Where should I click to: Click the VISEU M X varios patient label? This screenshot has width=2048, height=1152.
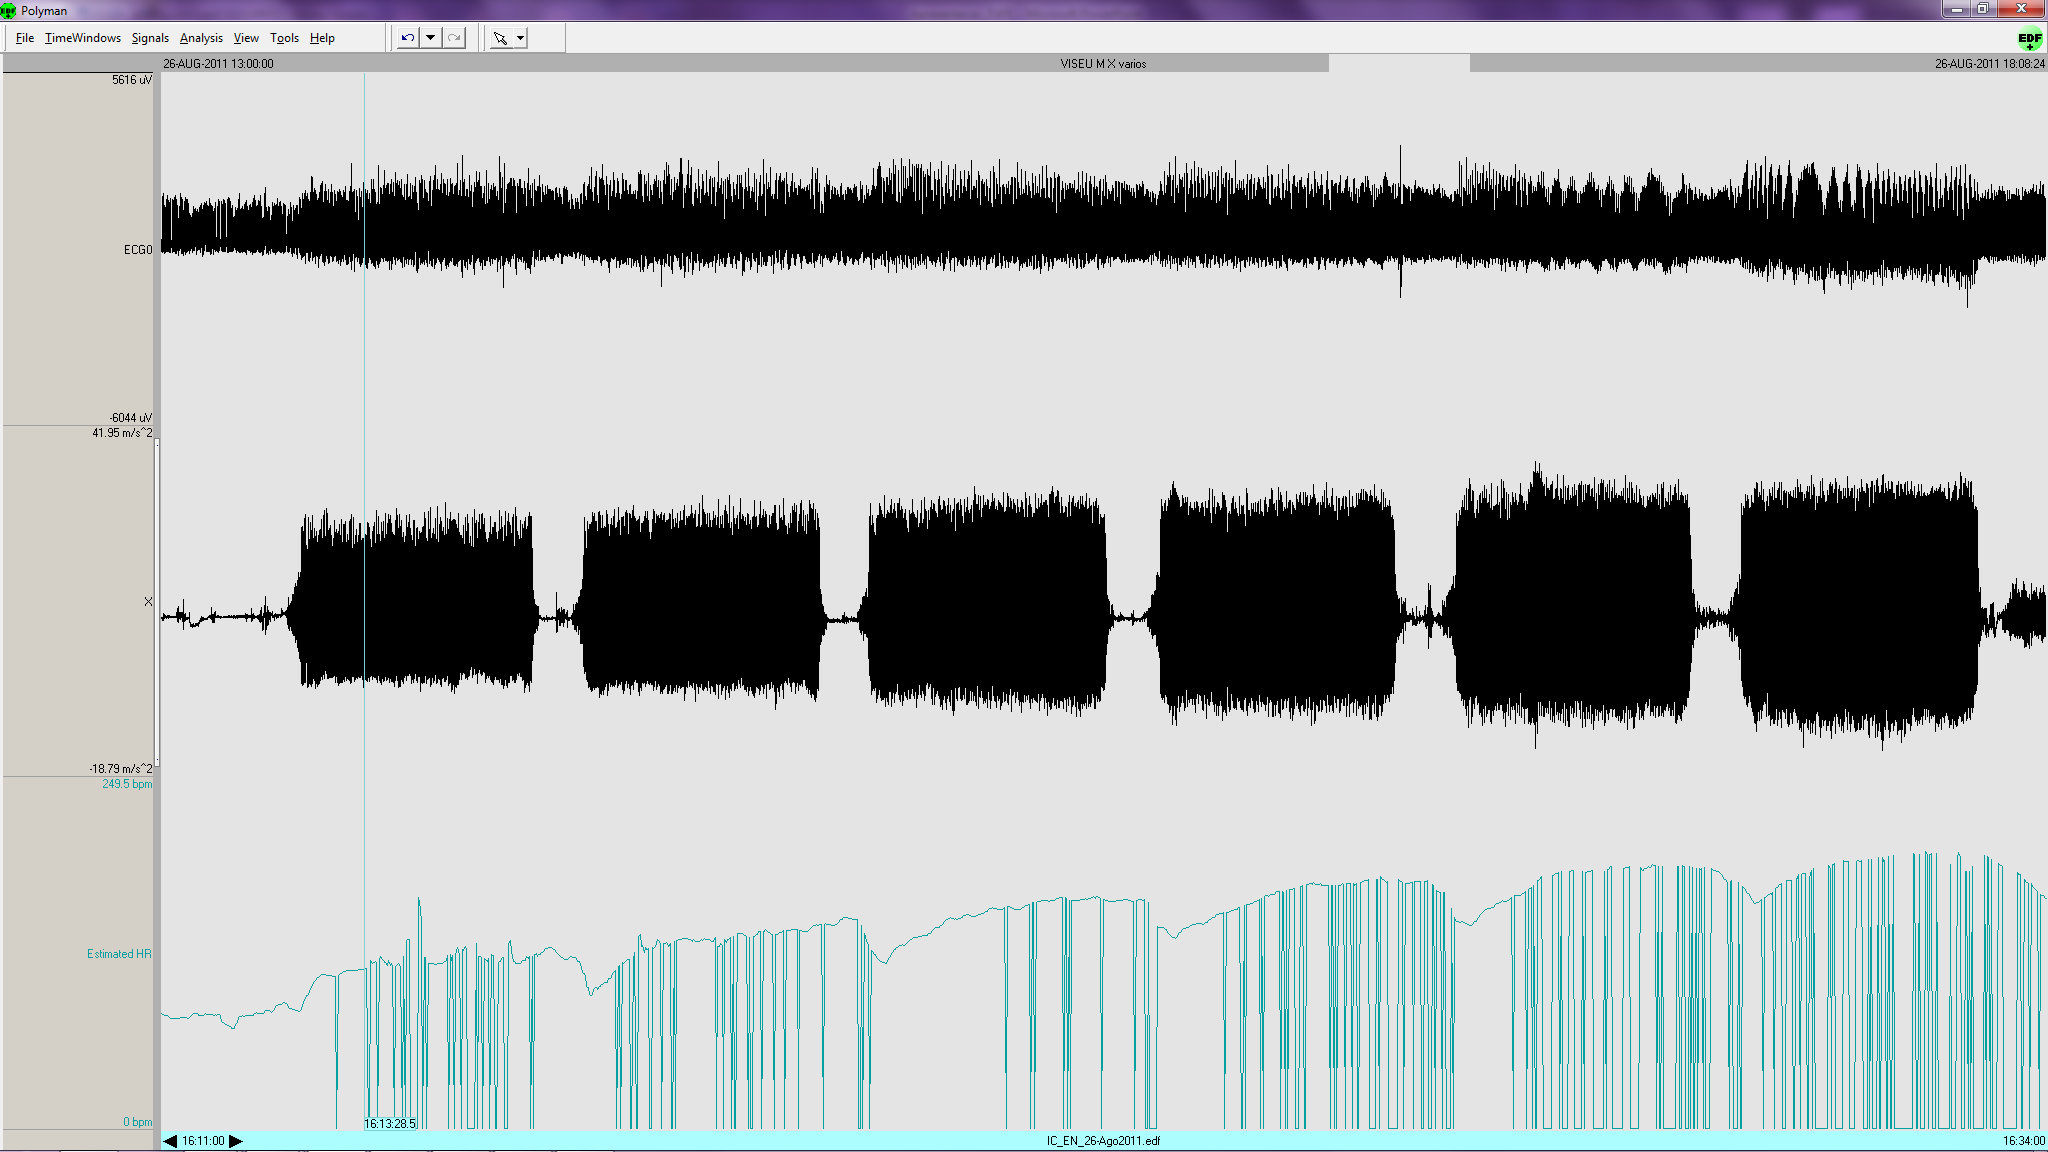[x=1103, y=64]
